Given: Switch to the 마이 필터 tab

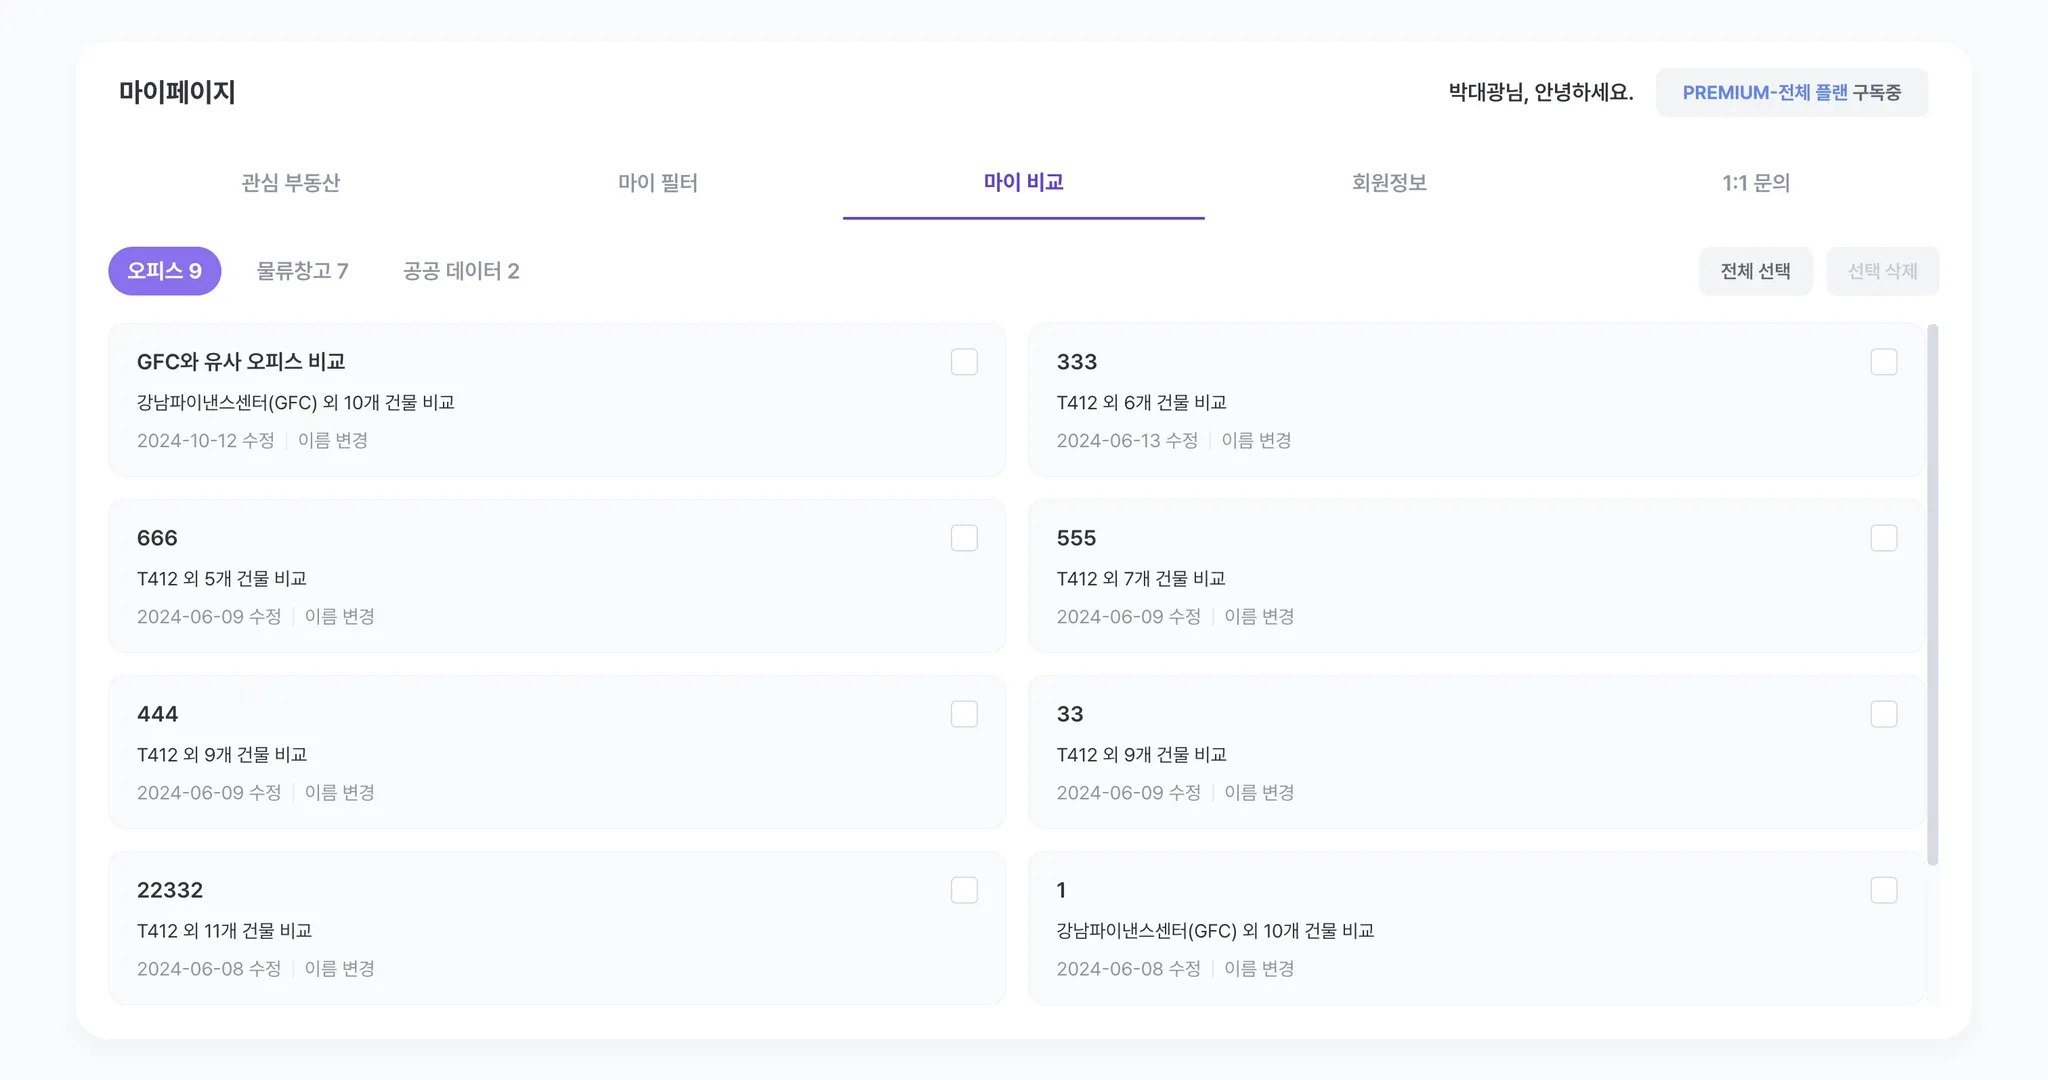Looking at the screenshot, I should 658,183.
